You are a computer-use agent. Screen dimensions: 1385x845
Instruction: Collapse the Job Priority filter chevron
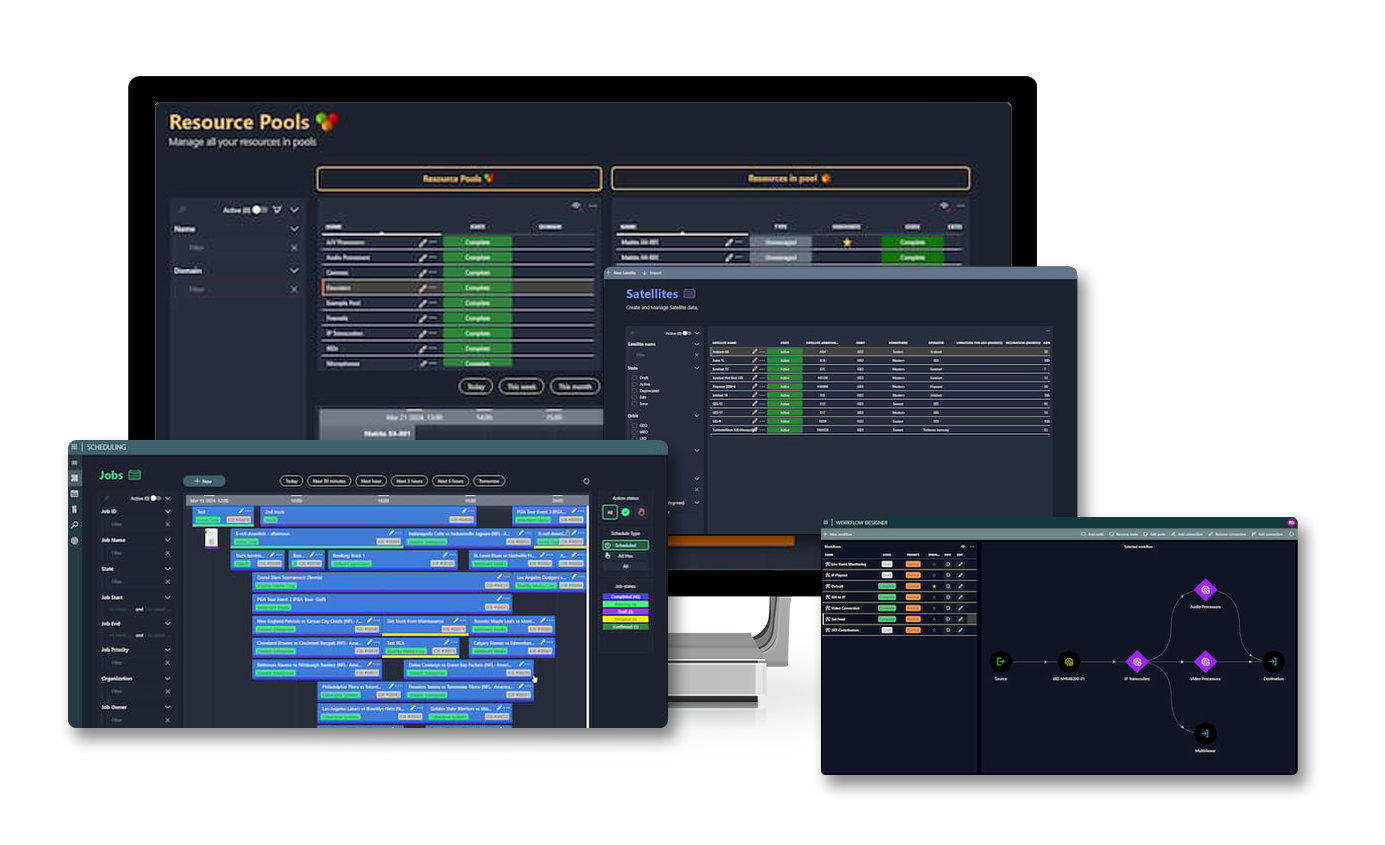pyautogui.click(x=167, y=650)
